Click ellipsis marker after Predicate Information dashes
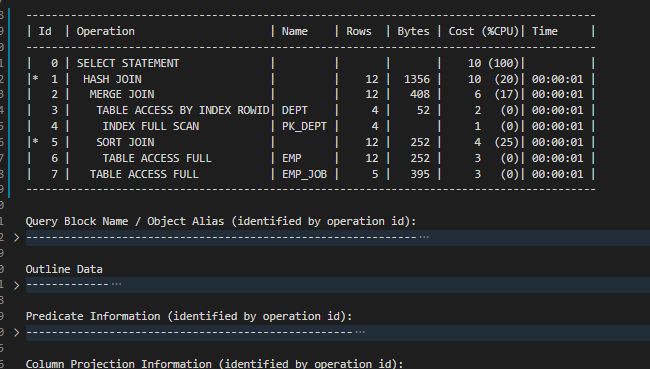Image resolution: width=650 pixels, height=369 pixels. (360, 332)
